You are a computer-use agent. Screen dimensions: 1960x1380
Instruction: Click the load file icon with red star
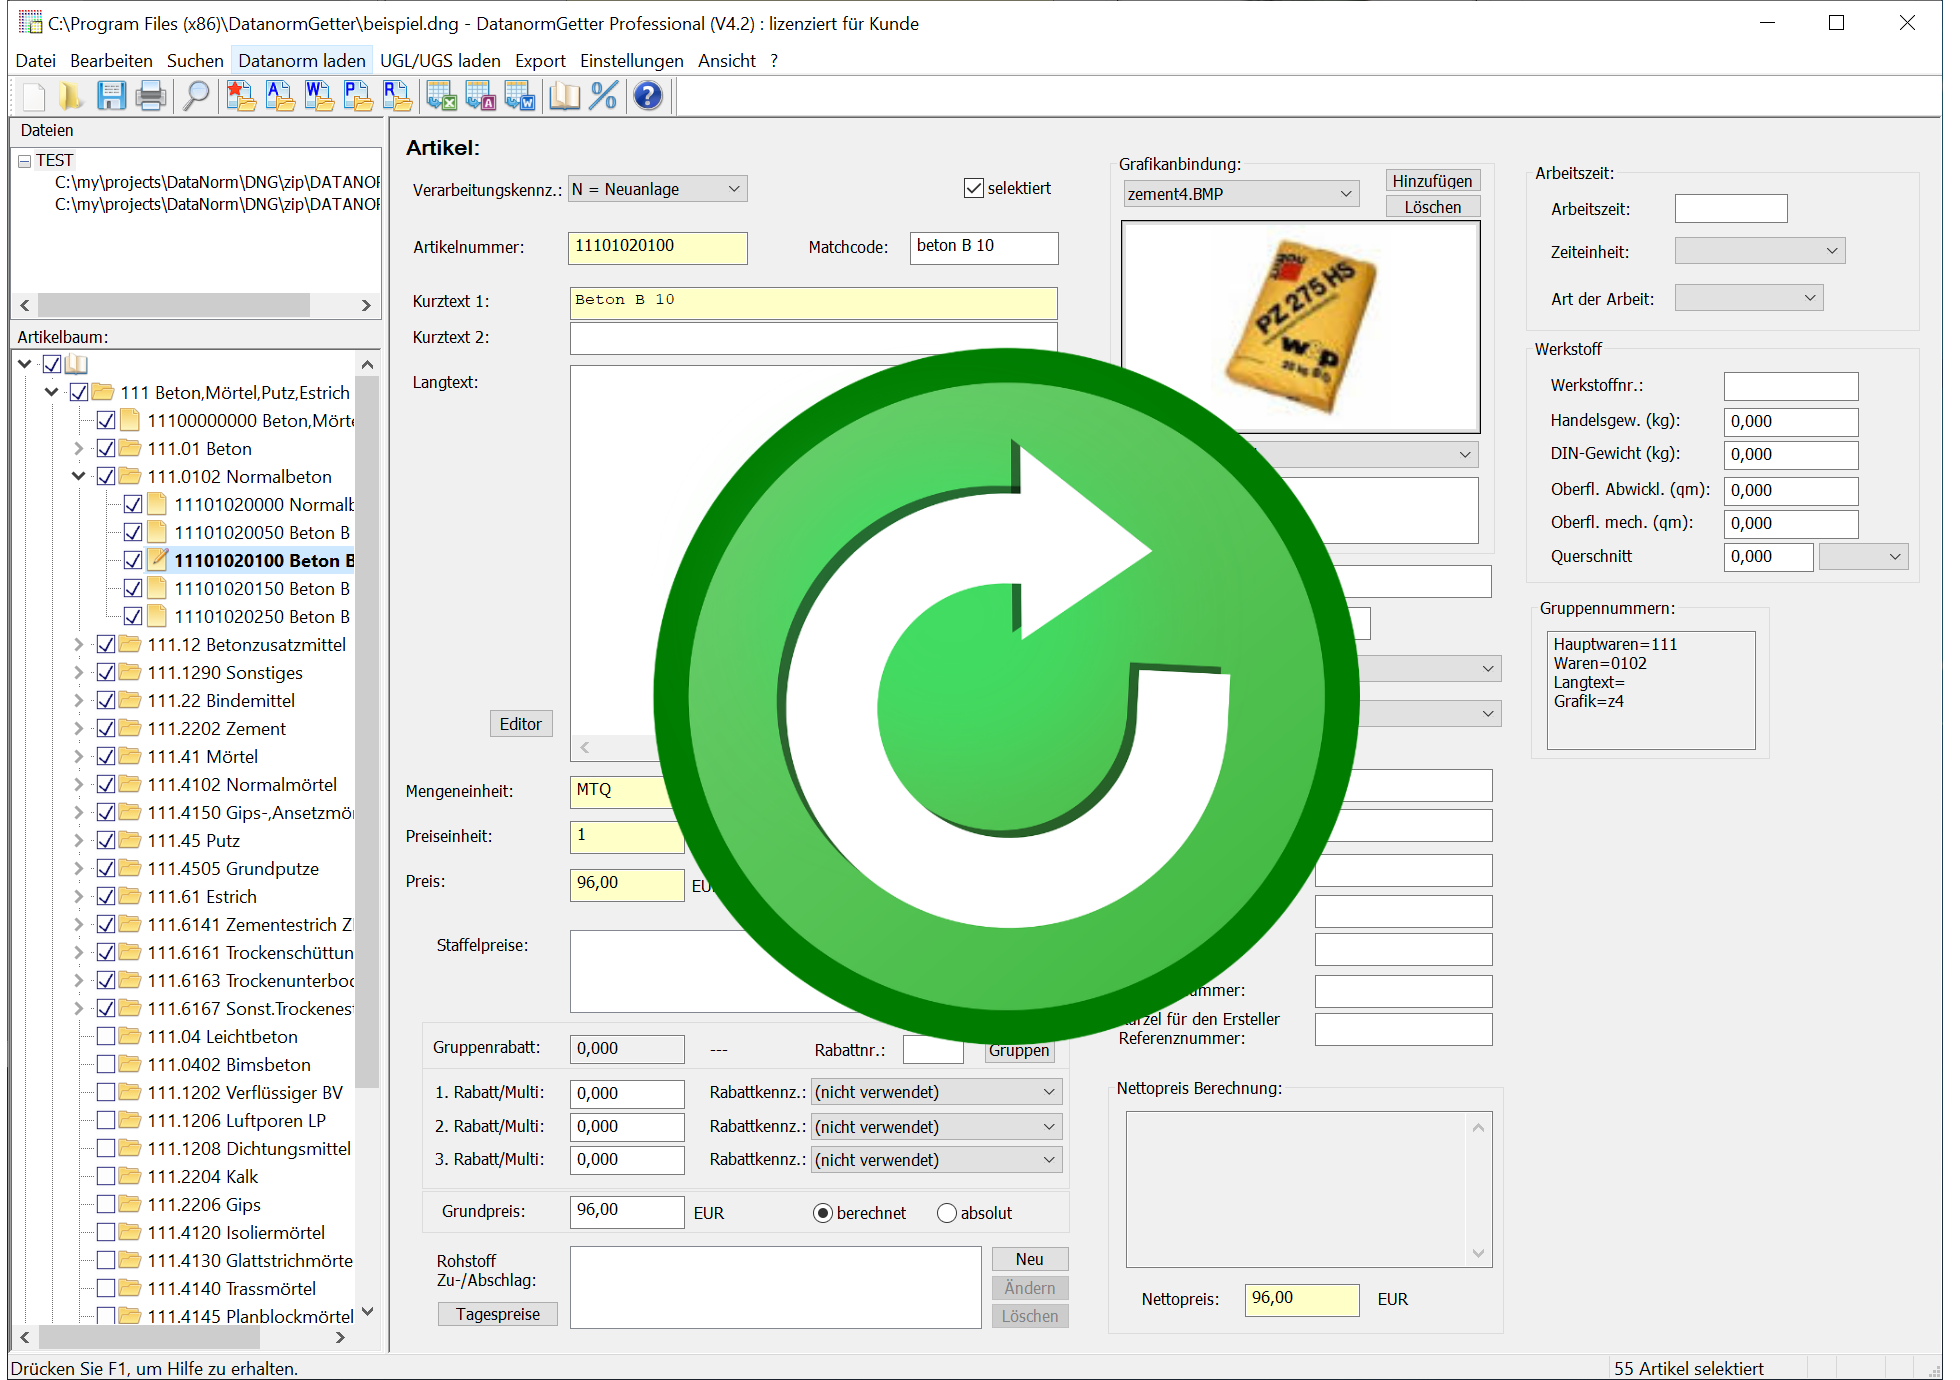[241, 96]
